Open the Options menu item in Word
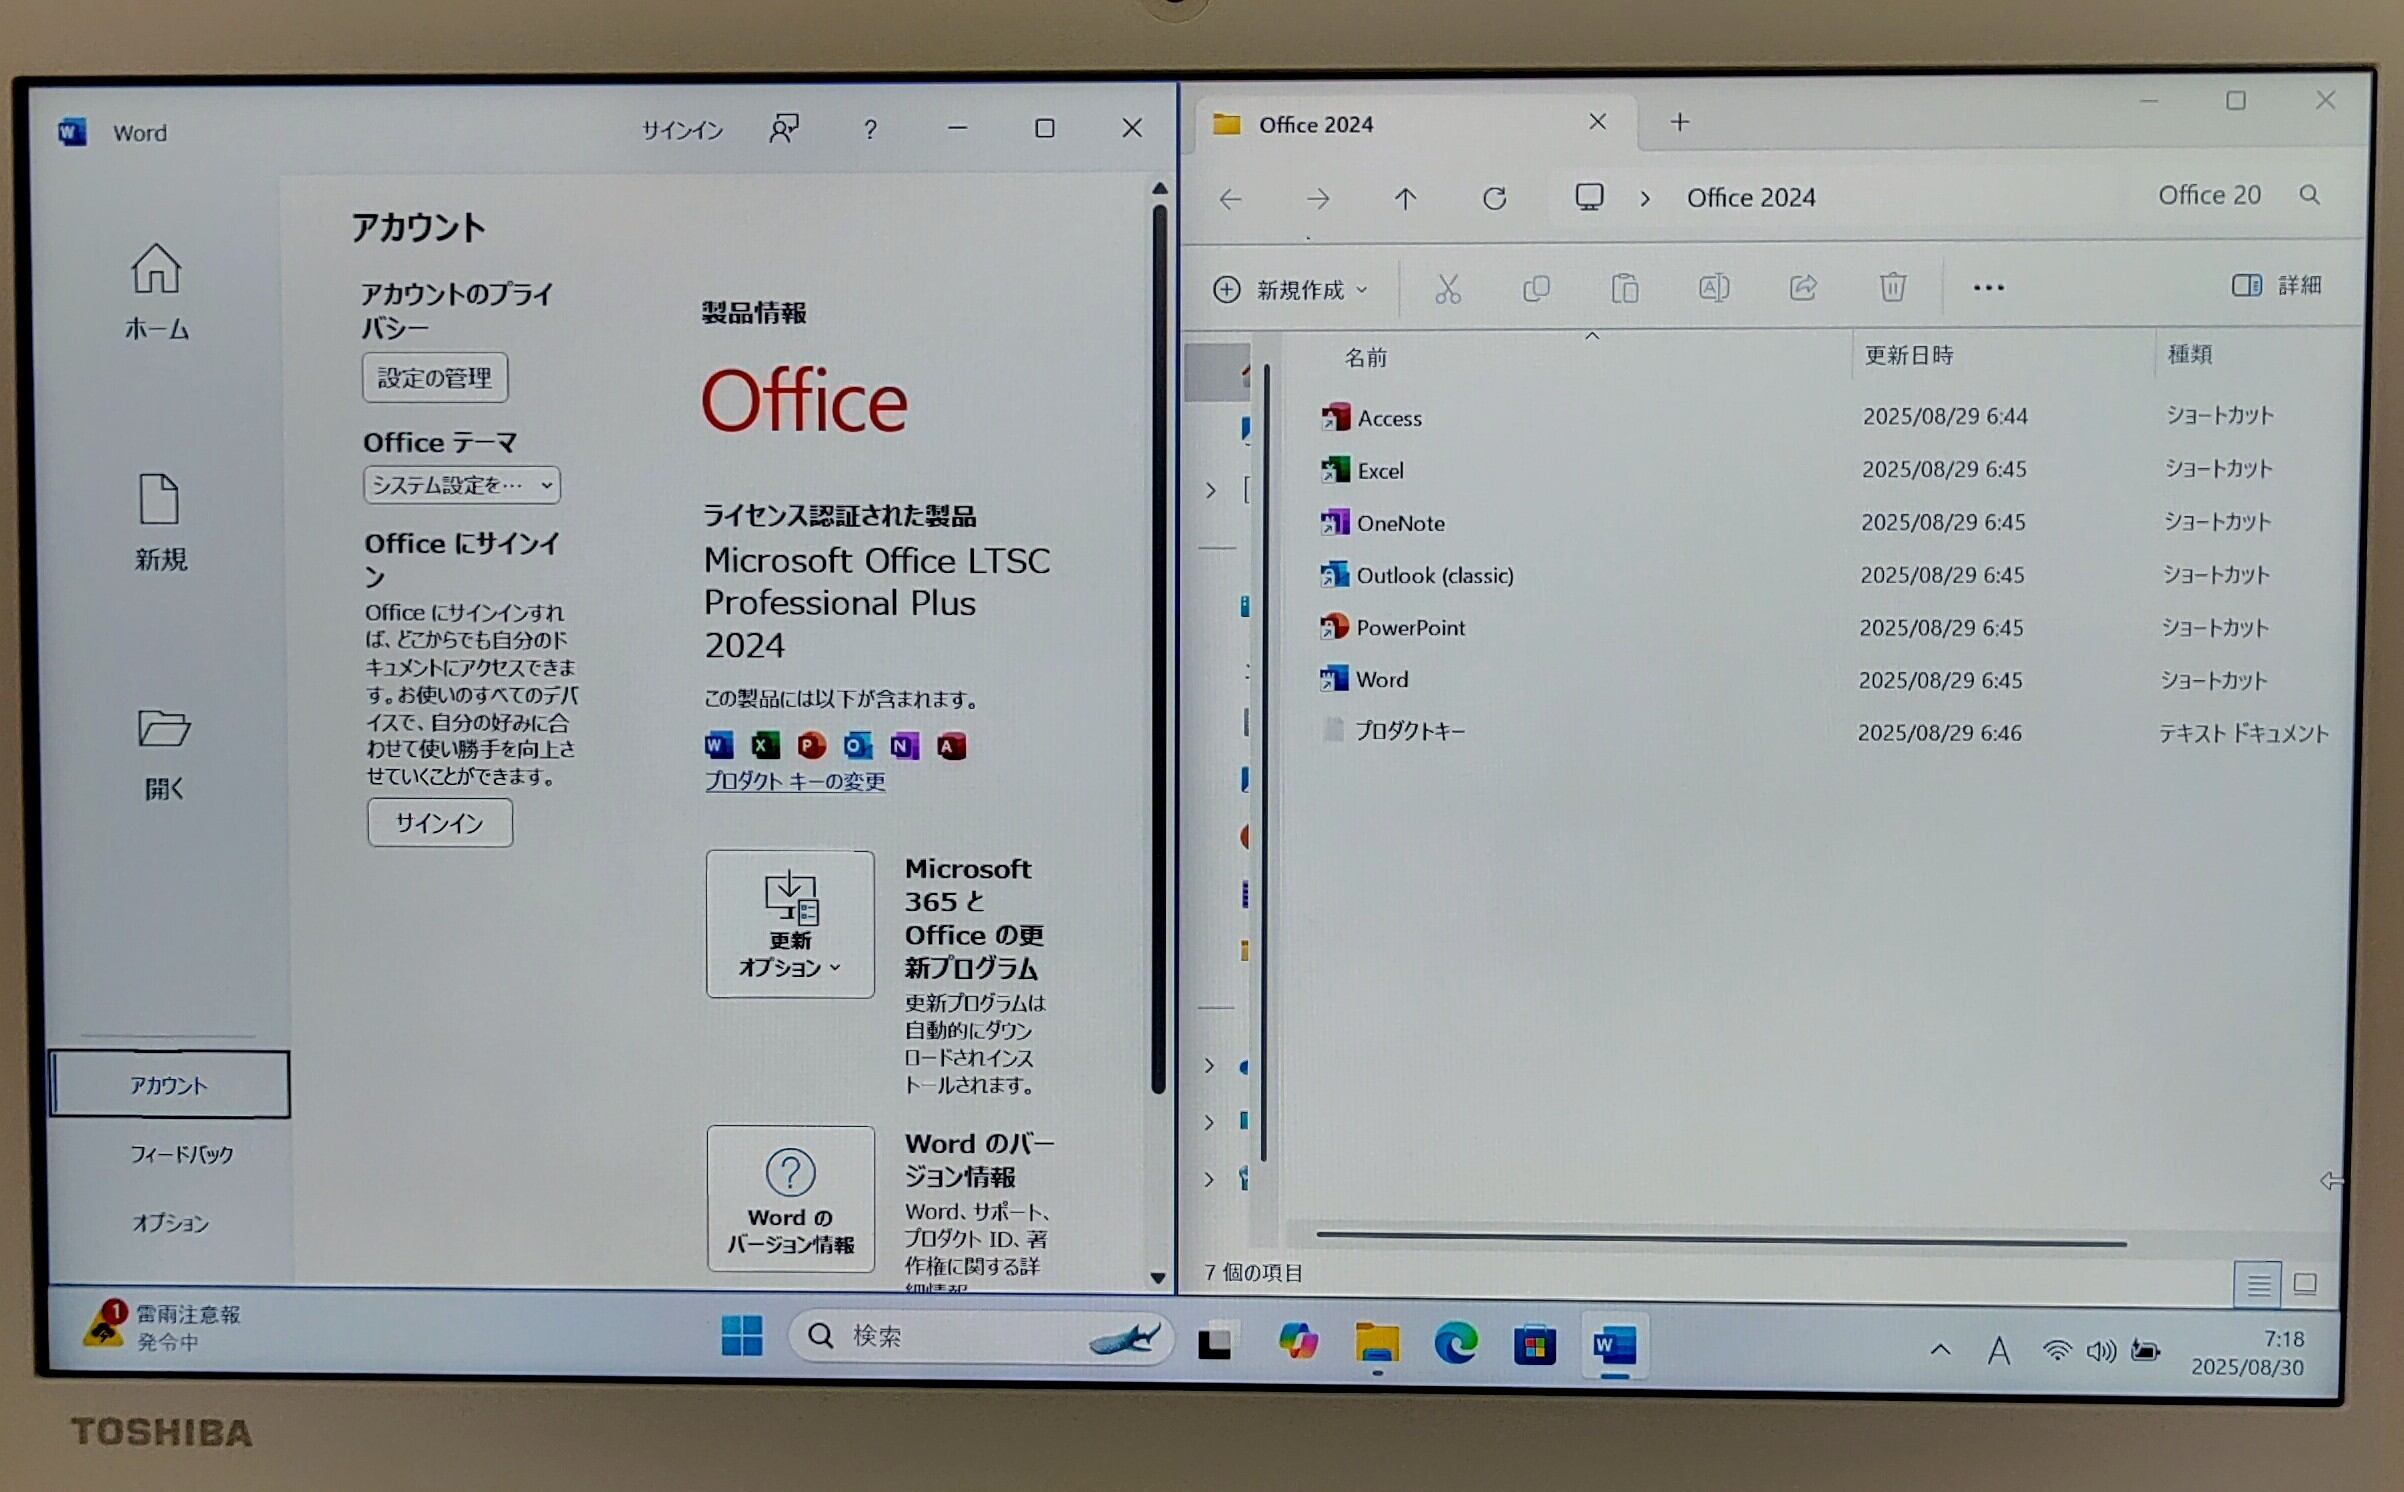Image resolution: width=2404 pixels, height=1492 pixels. (x=170, y=1223)
